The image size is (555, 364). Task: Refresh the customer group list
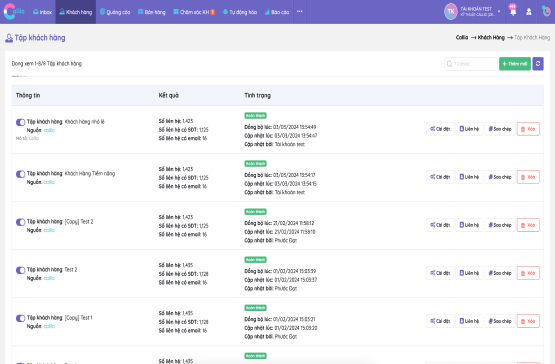tap(538, 64)
